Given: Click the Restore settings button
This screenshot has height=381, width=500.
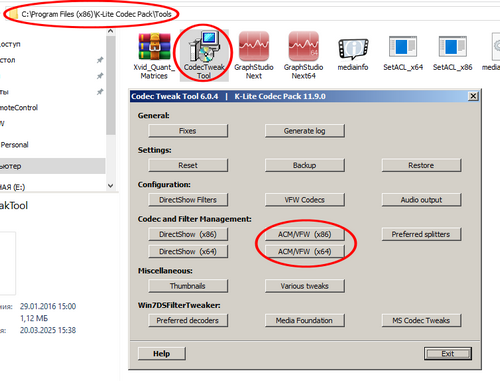Looking at the screenshot, I should [421, 165].
